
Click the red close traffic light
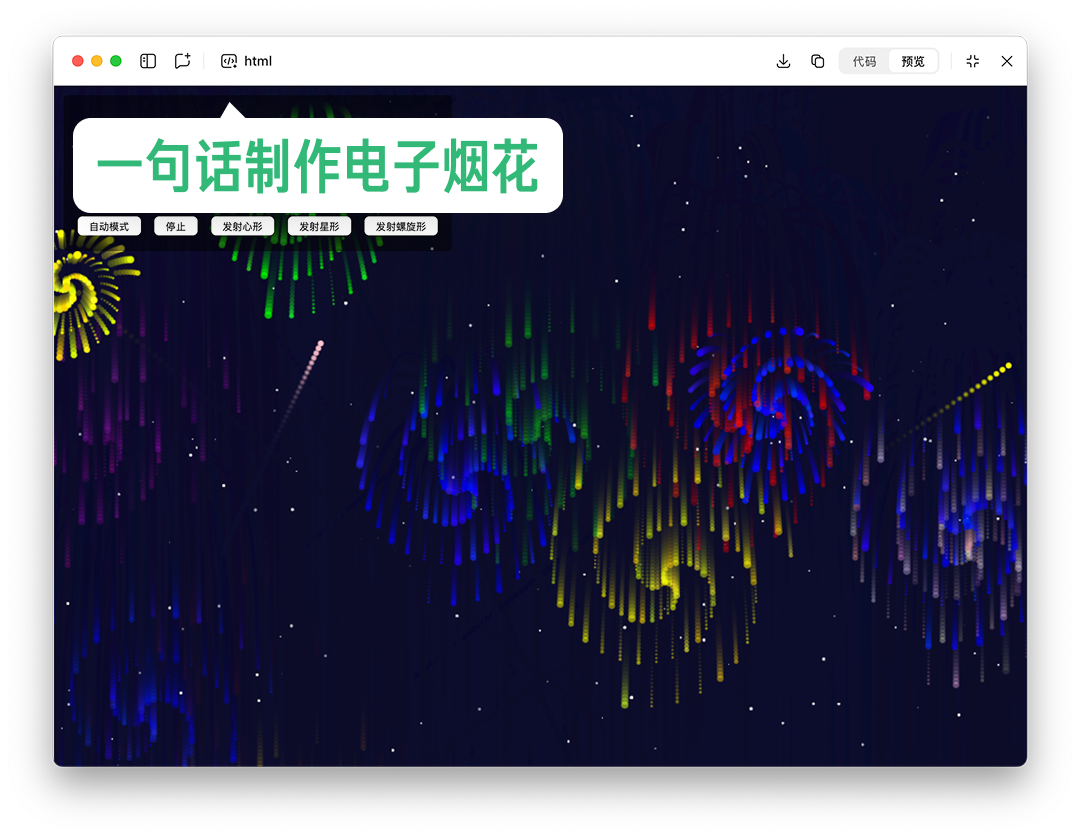(x=77, y=61)
